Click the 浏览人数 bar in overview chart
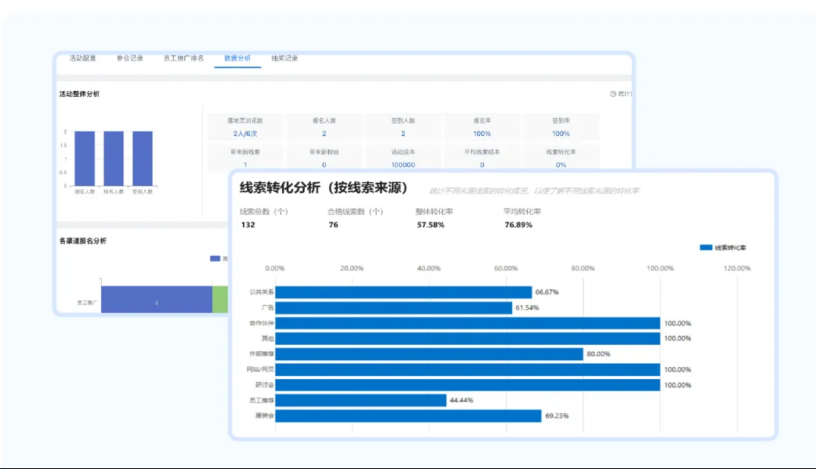 (x=85, y=158)
